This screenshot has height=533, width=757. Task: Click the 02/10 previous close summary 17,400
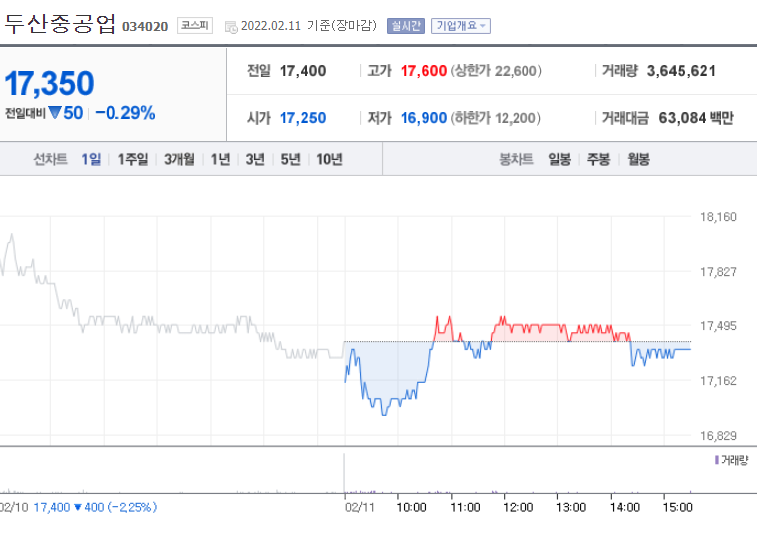tap(52, 507)
